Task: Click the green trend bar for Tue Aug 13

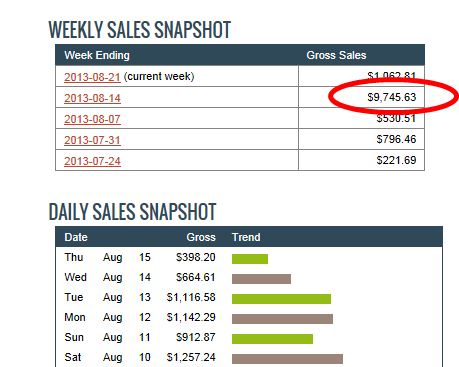Action: [x=281, y=299]
